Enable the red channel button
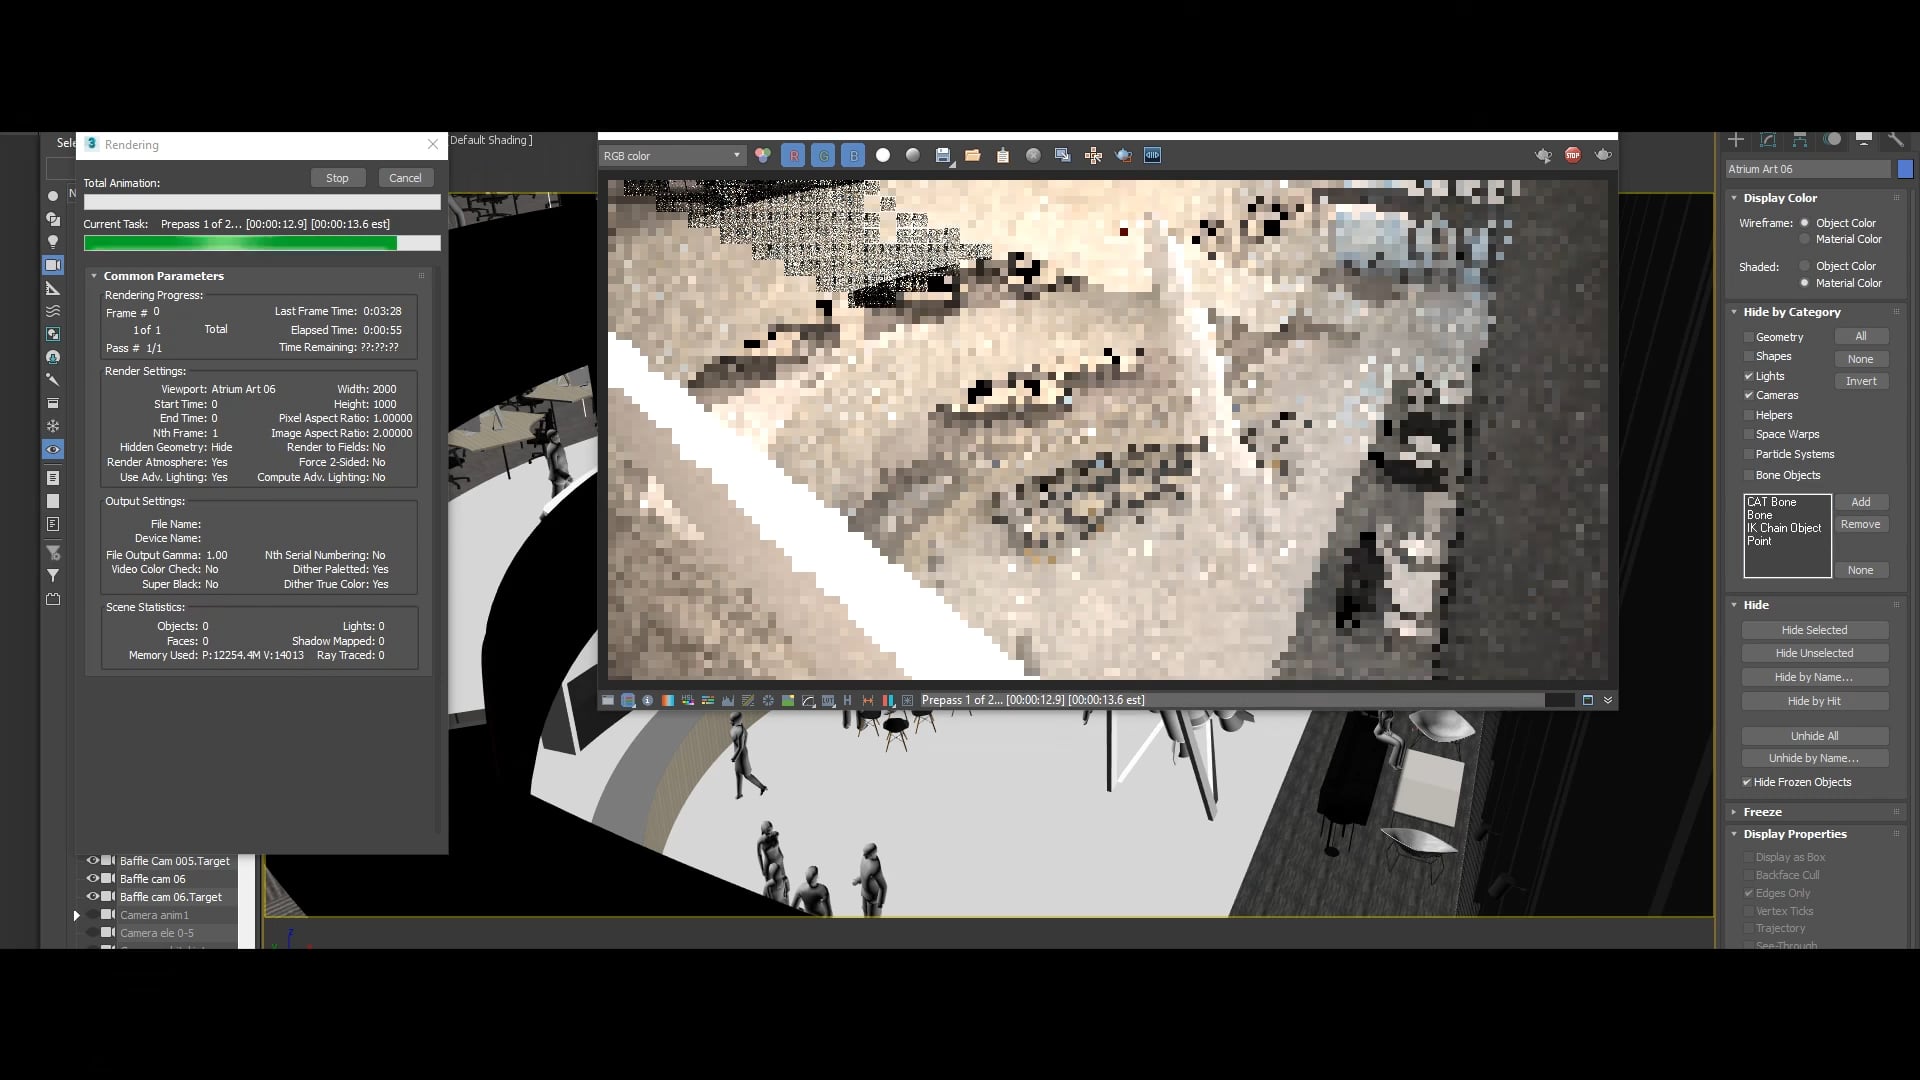 (x=793, y=156)
